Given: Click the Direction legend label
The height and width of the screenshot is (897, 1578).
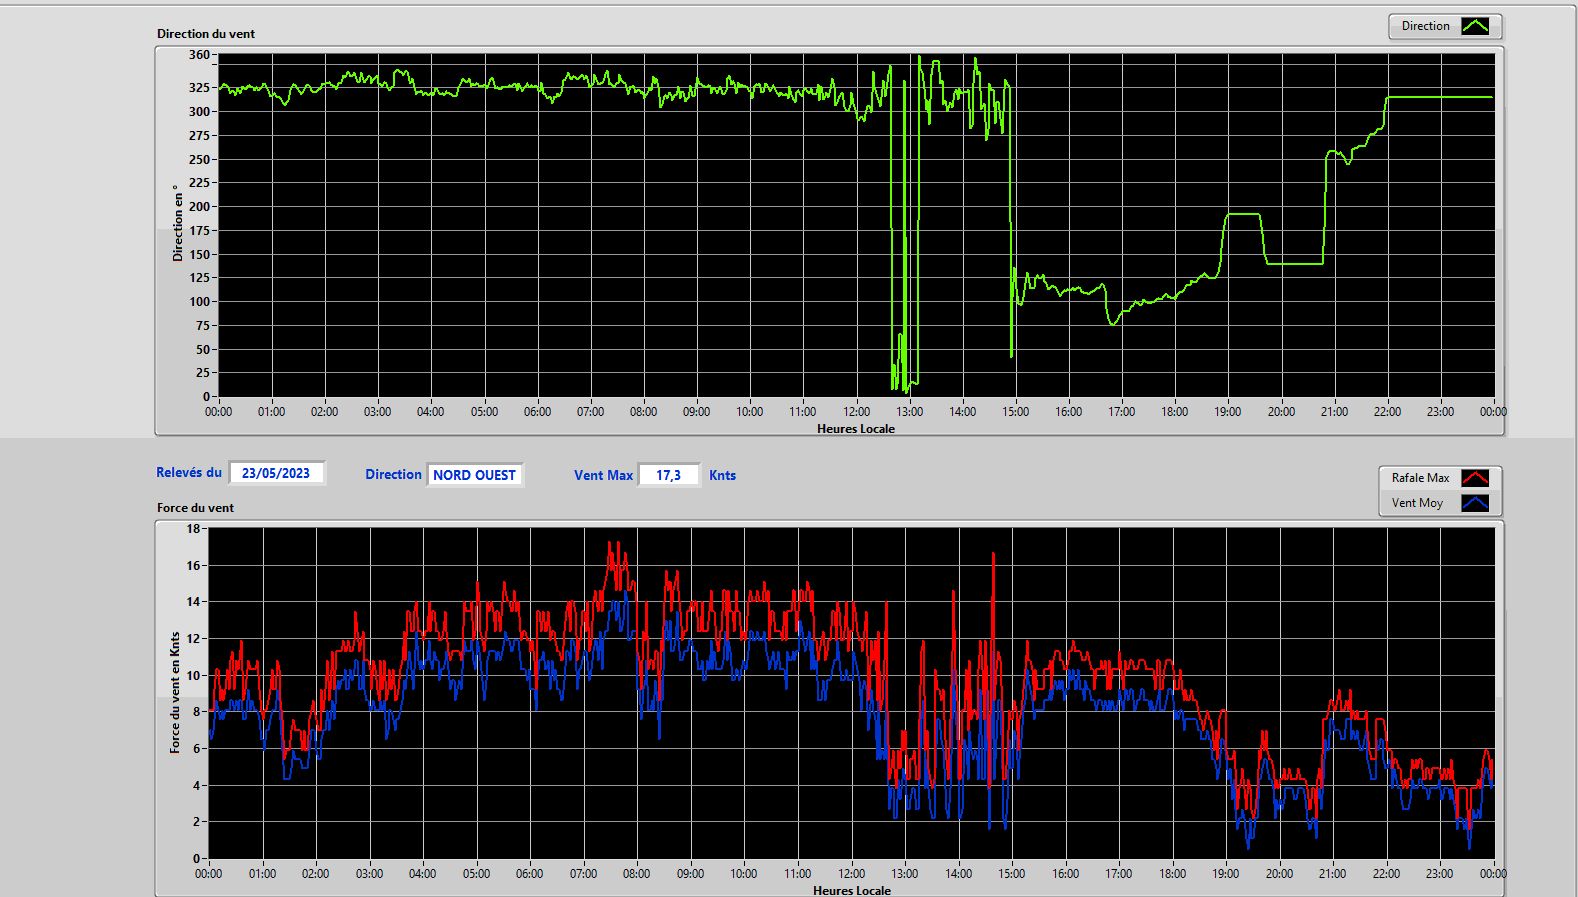Looking at the screenshot, I should coord(1425,26).
